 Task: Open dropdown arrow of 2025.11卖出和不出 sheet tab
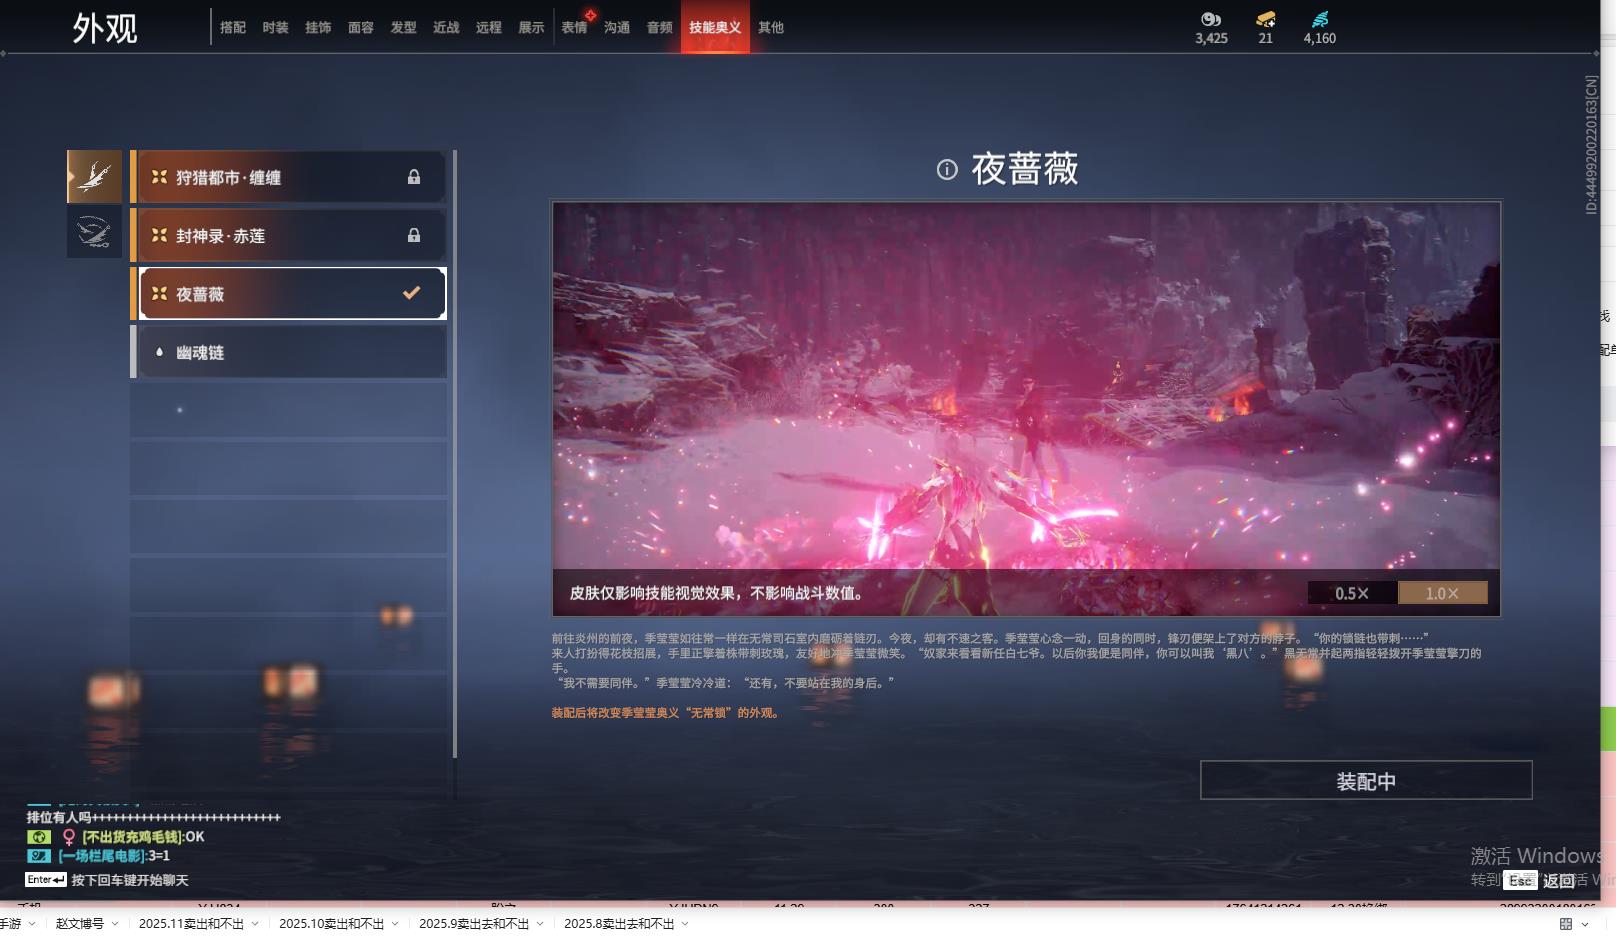coord(255,924)
